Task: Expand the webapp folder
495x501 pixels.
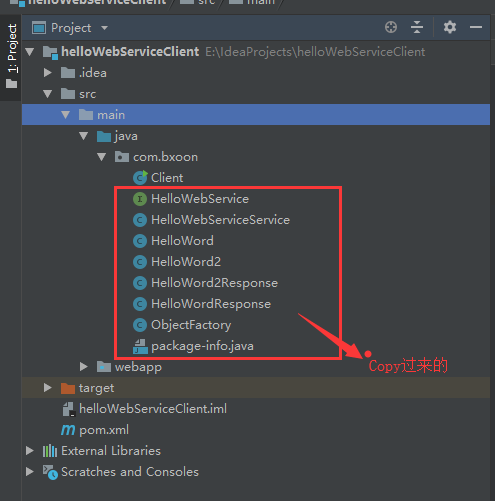Action: (x=84, y=367)
